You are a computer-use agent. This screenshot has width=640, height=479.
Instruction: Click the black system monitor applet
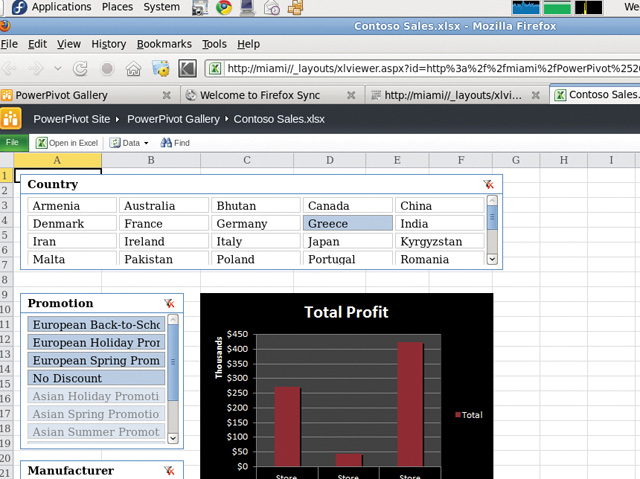pyautogui.click(x=588, y=7)
